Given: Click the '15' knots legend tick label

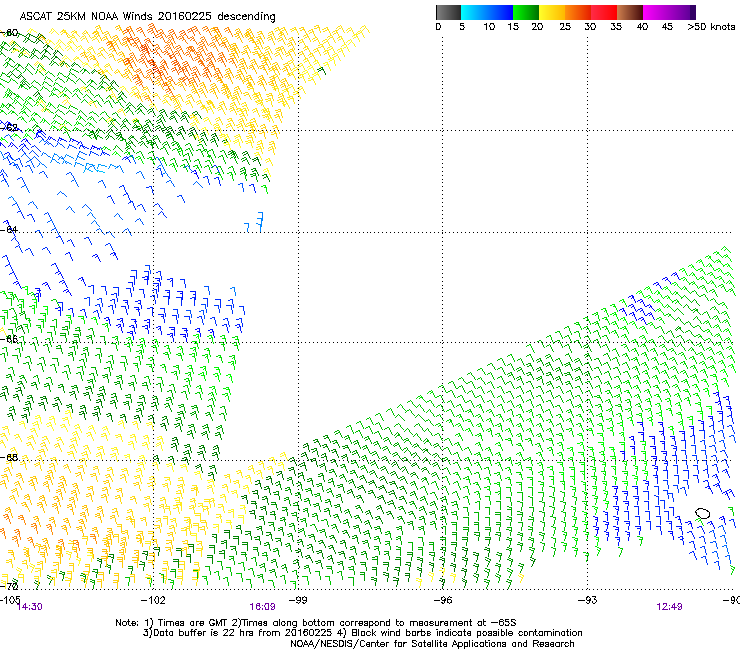Looking at the screenshot, I should (513, 27).
